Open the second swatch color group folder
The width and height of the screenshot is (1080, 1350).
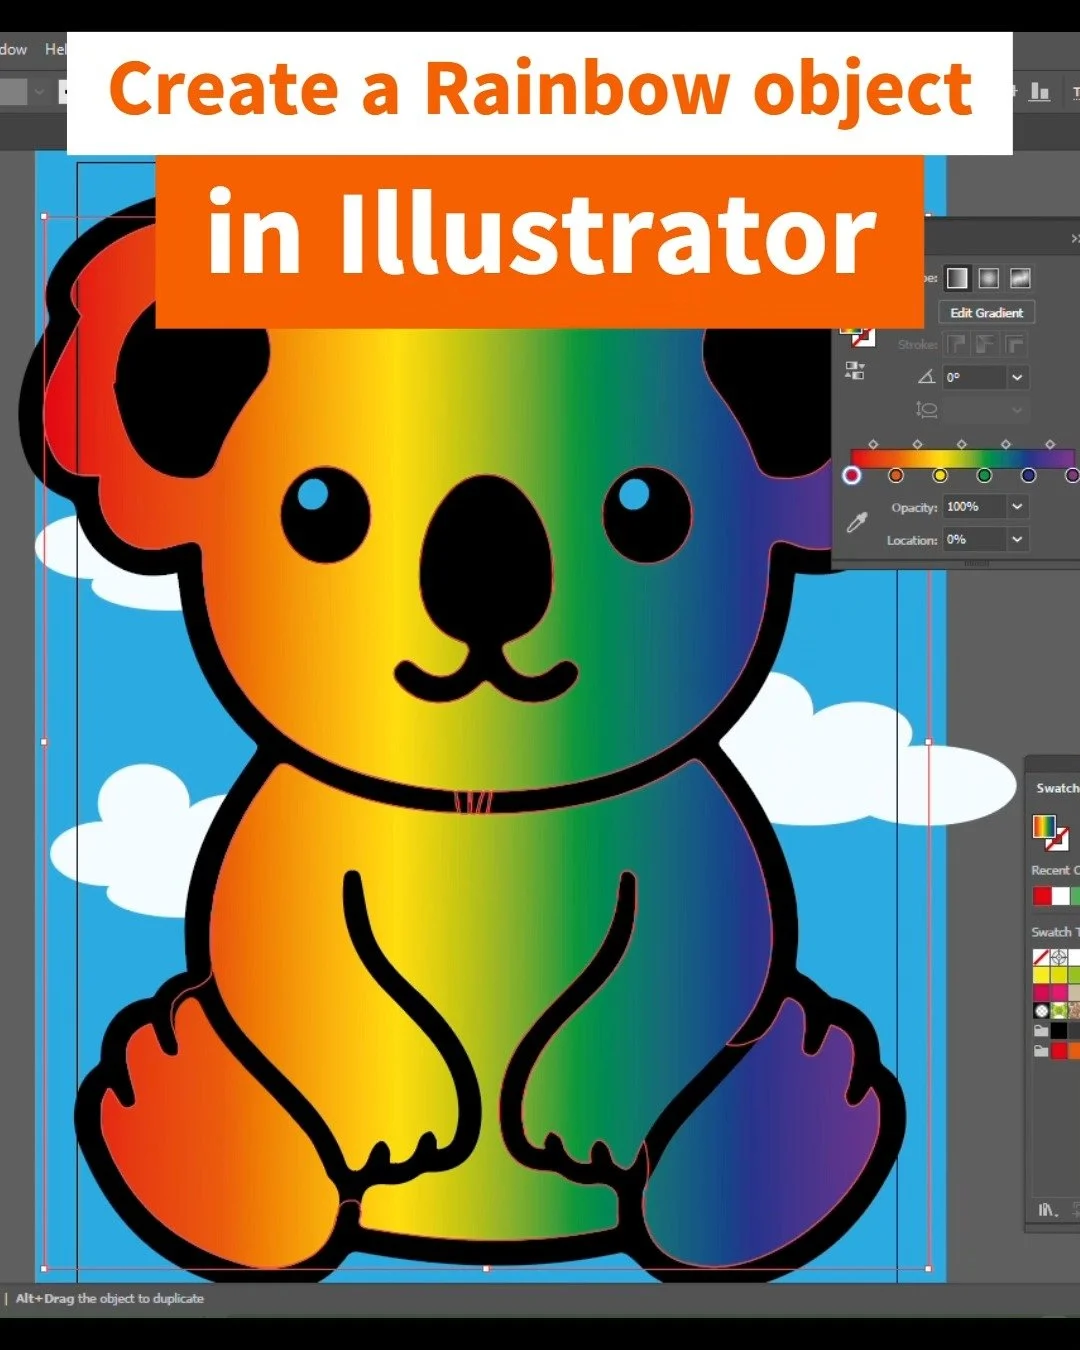(x=1041, y=1050)
